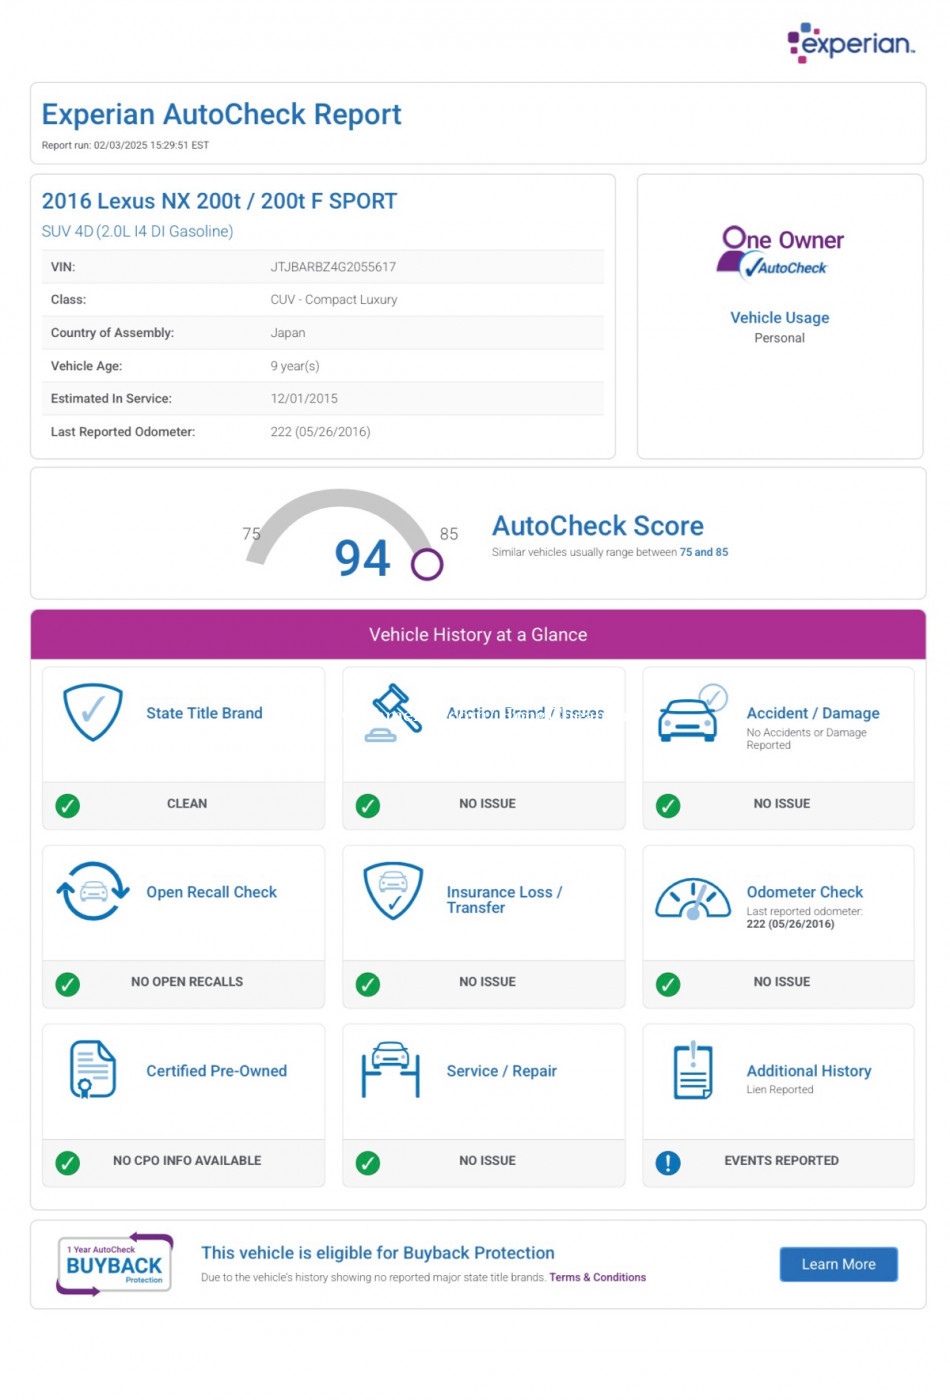
Task: Click the report run timestamp
Action: 125,145
